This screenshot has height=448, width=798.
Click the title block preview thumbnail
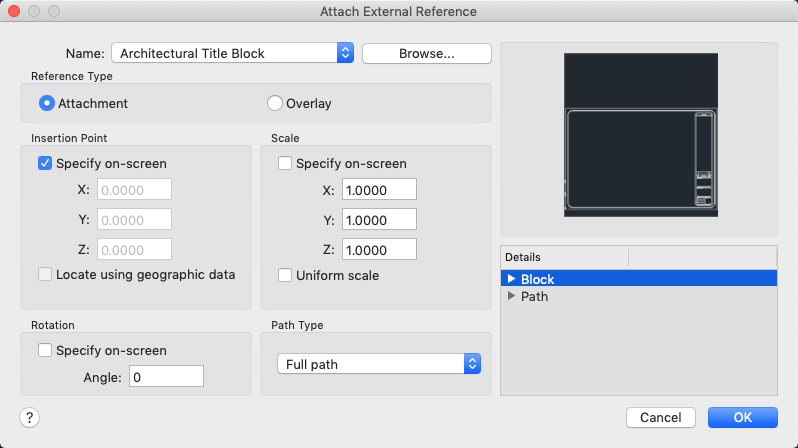639,135
